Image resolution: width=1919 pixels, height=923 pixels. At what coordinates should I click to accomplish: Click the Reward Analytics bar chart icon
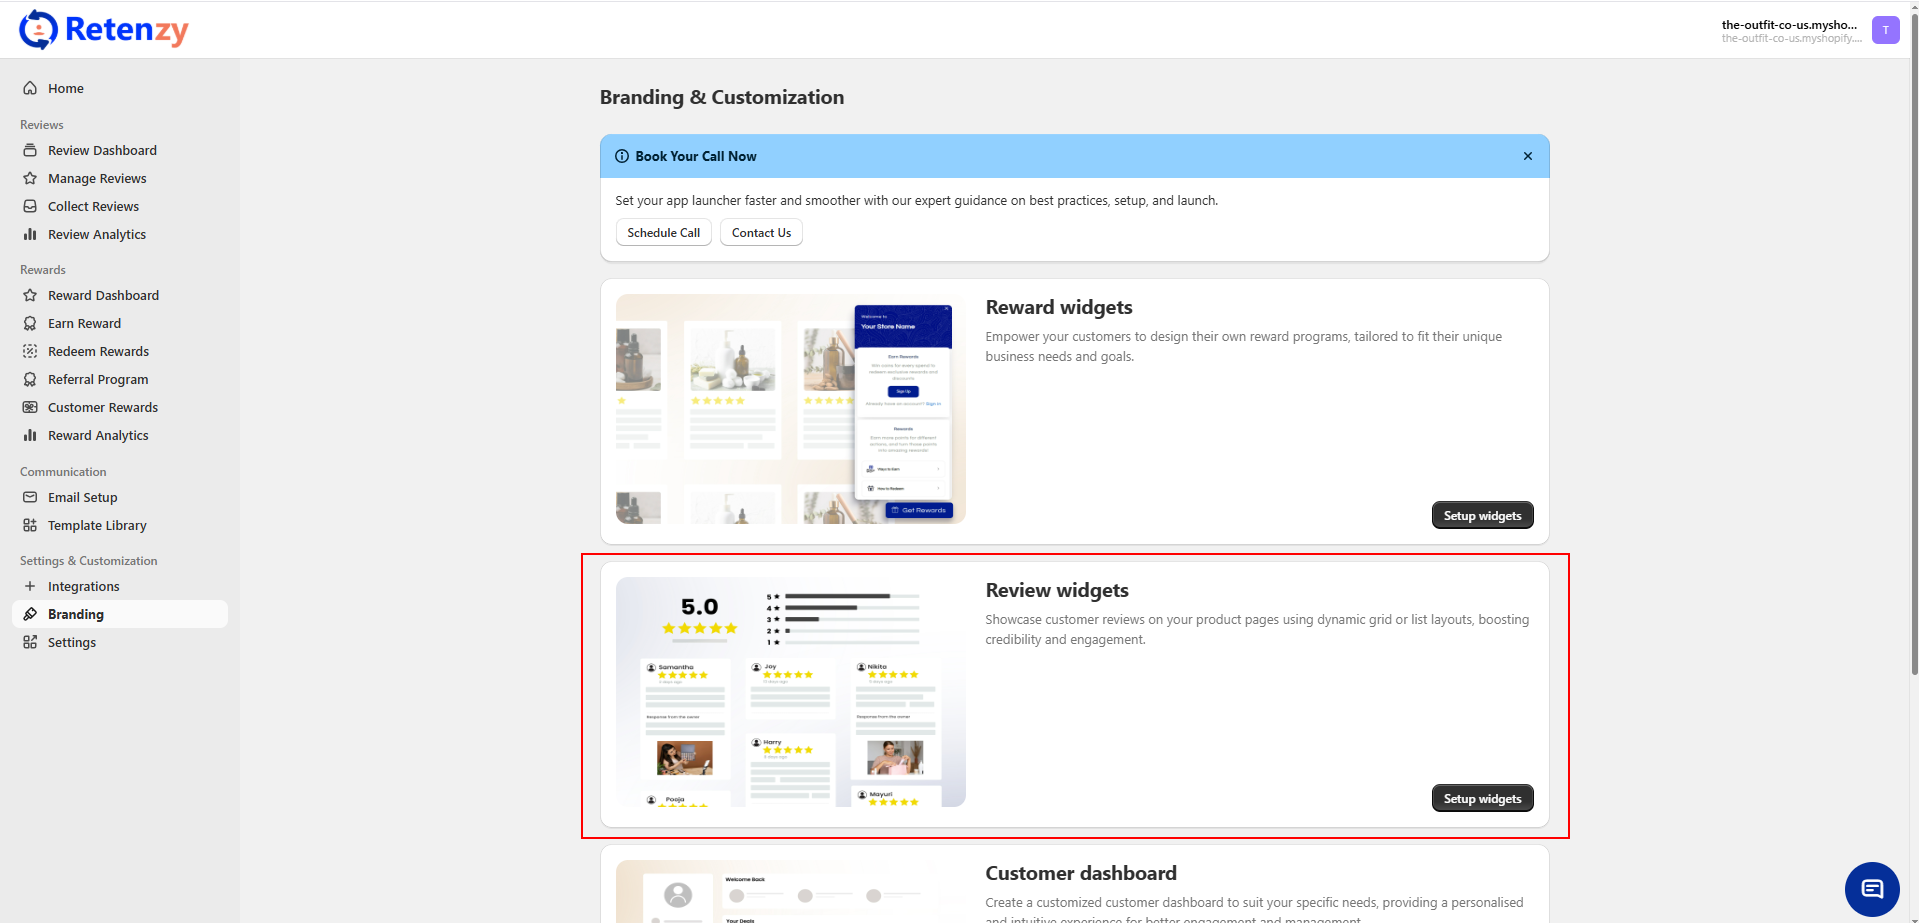pos(30,435)
